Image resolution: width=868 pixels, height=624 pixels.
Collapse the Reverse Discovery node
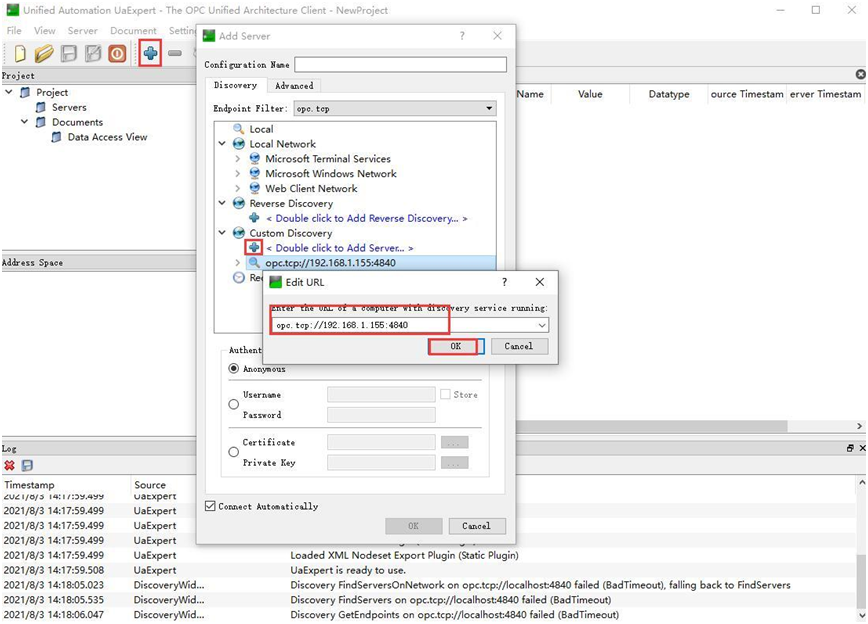click(222, 203)
